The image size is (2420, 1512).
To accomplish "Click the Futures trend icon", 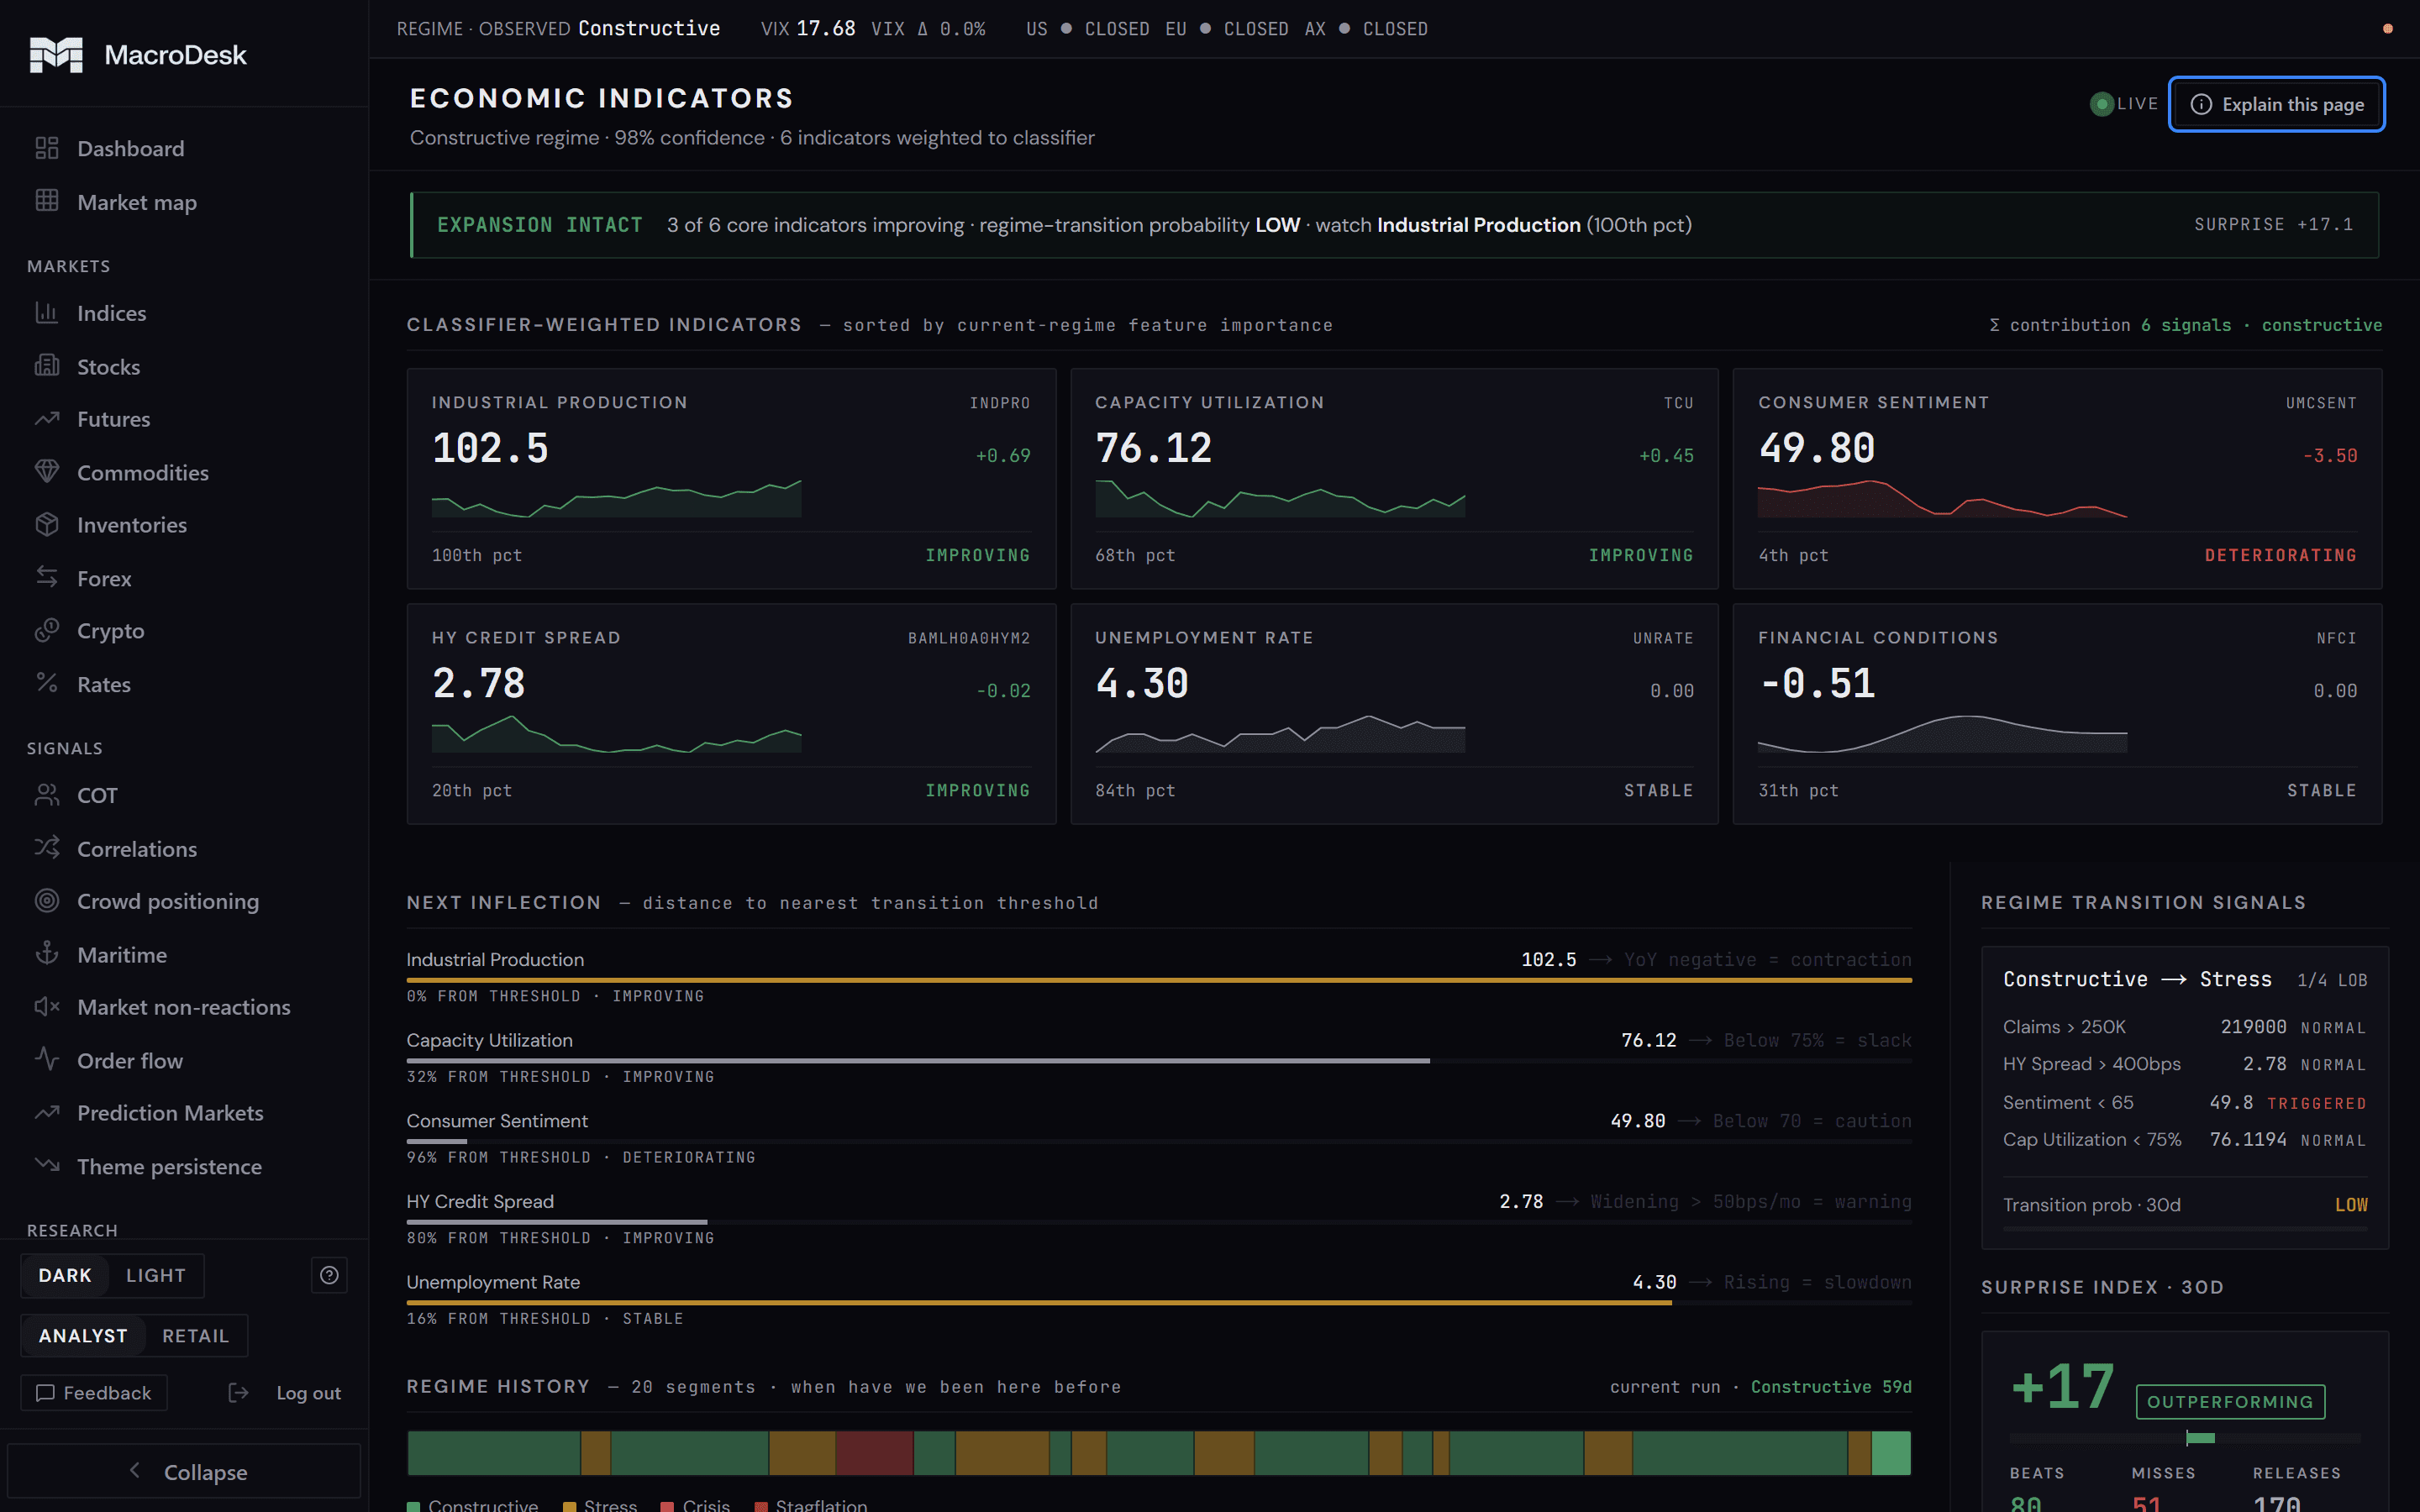I will coord(47,418).
